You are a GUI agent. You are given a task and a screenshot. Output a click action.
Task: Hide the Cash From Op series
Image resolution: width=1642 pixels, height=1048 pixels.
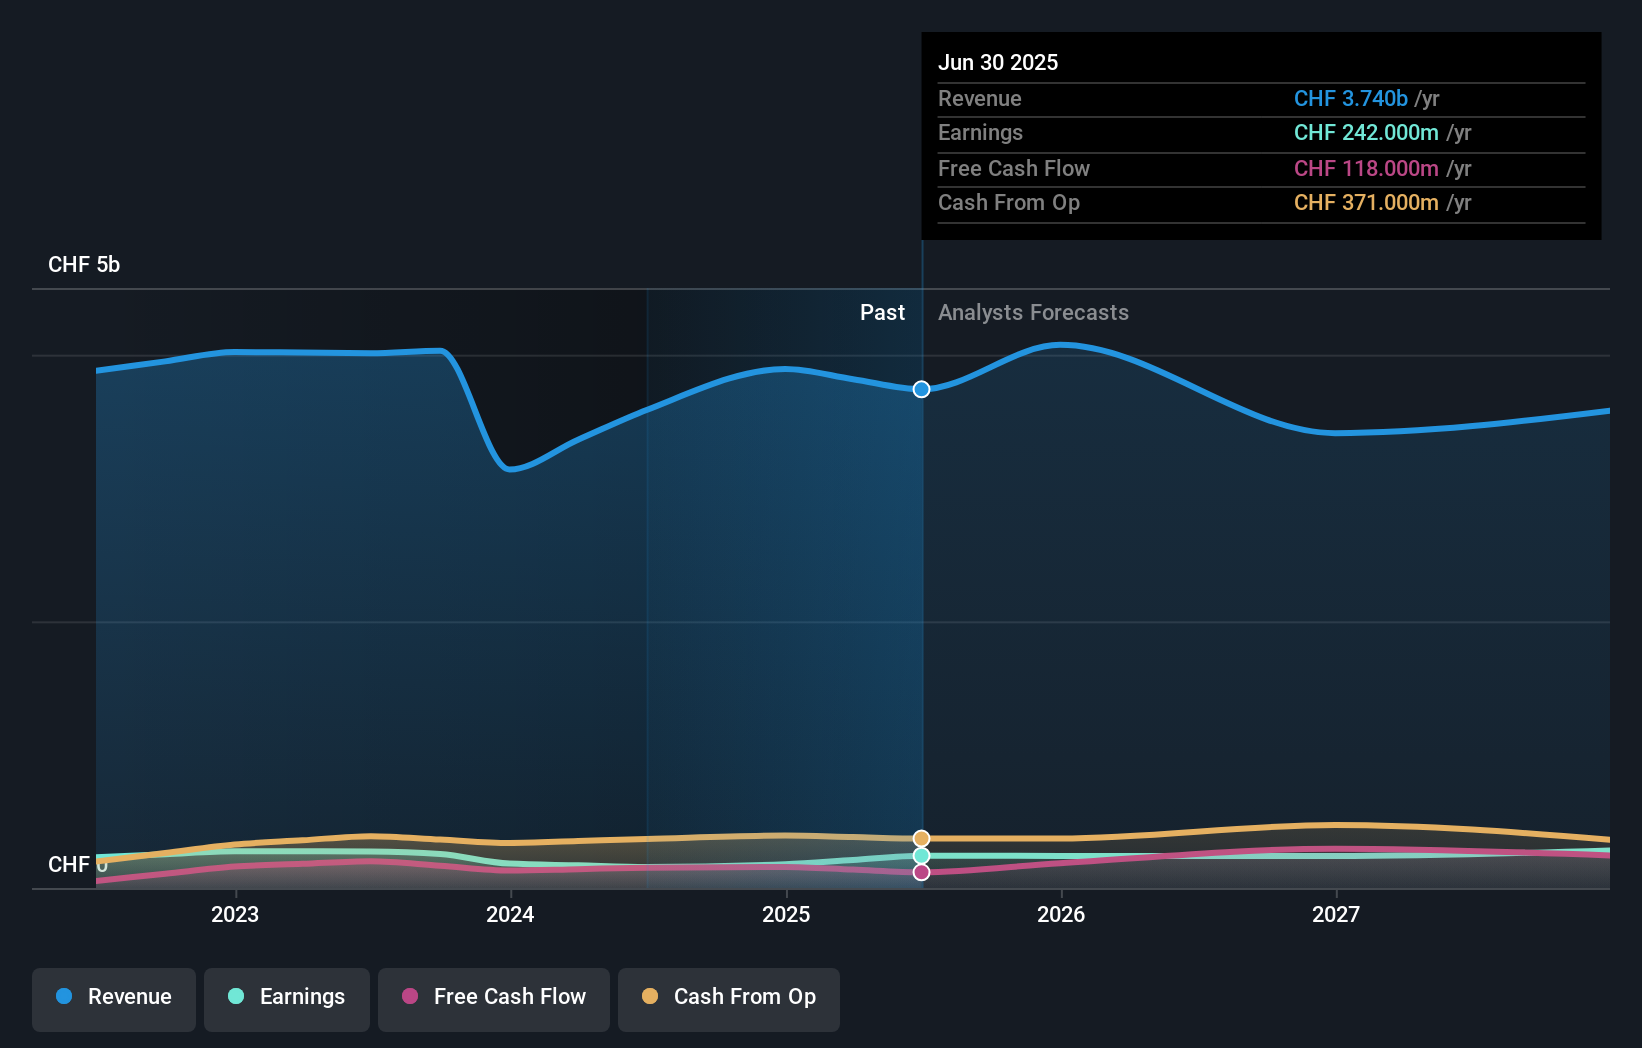point(729,997)
